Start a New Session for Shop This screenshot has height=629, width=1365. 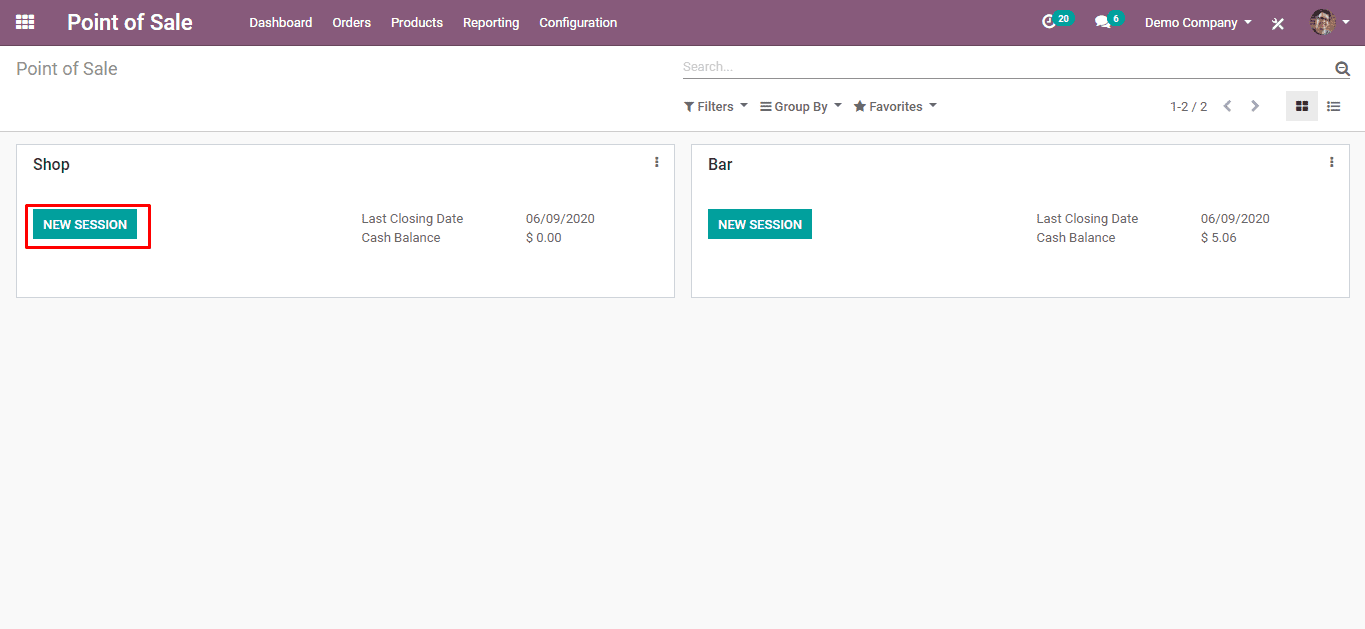pos(85,224)
